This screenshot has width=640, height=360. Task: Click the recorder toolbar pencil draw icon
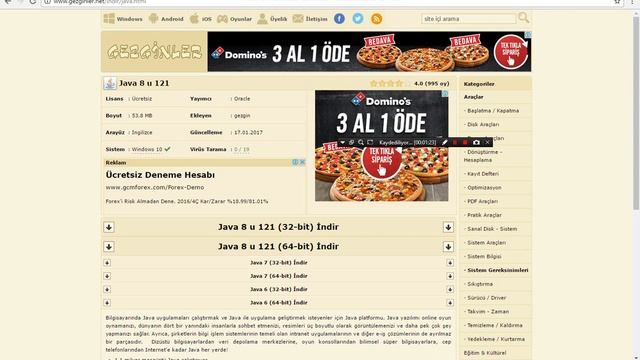(x=444, y=142)
